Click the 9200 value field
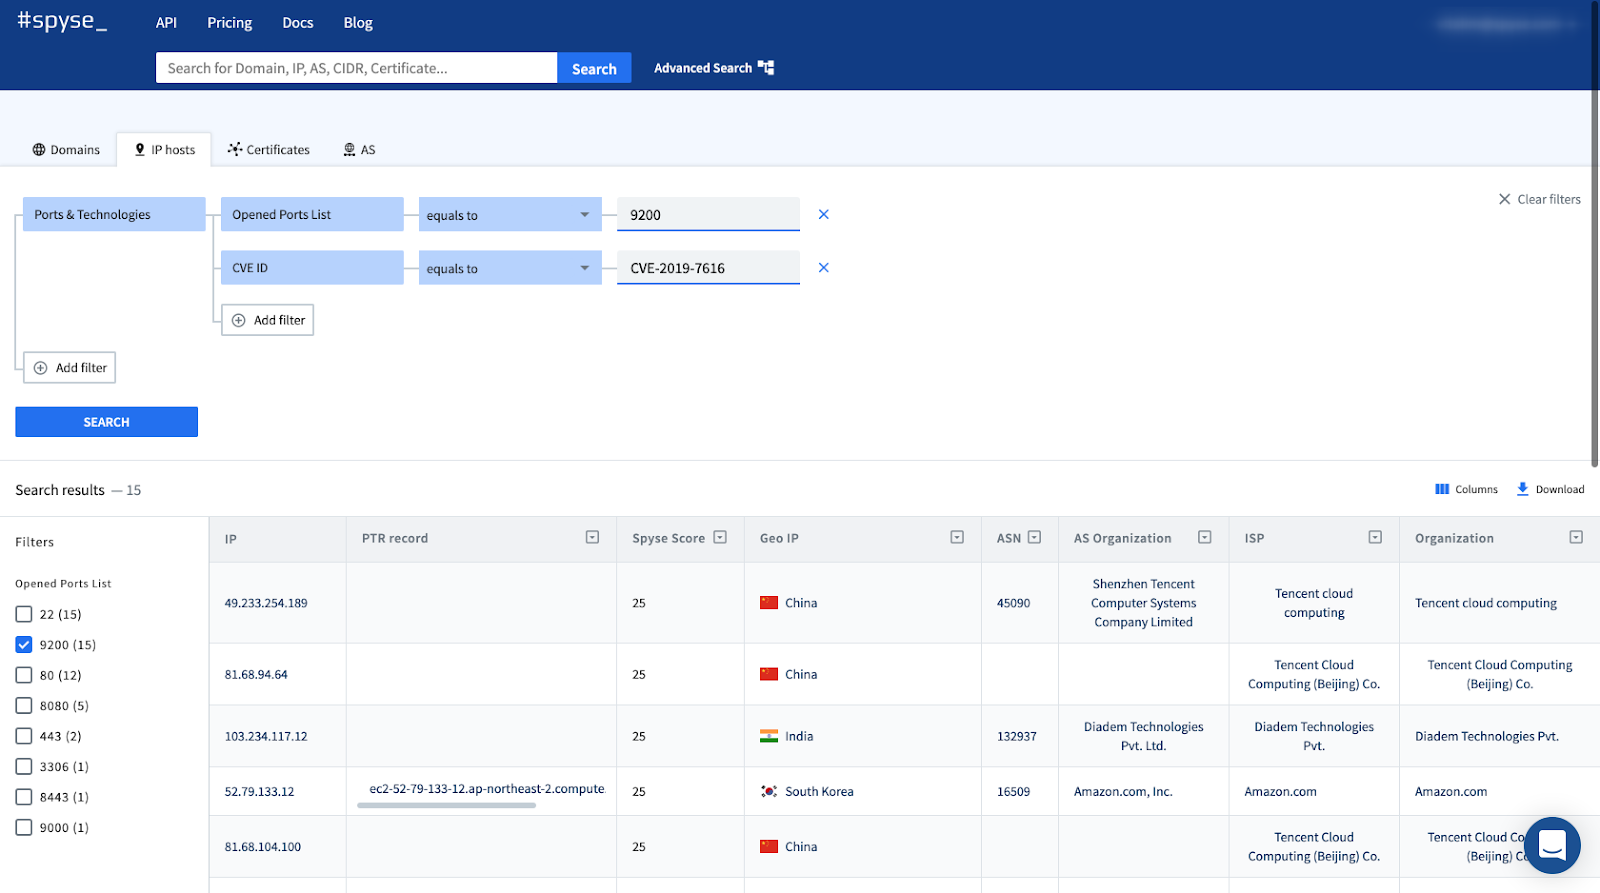This screenshot has width=1600, height=893. tap(708, 215)
